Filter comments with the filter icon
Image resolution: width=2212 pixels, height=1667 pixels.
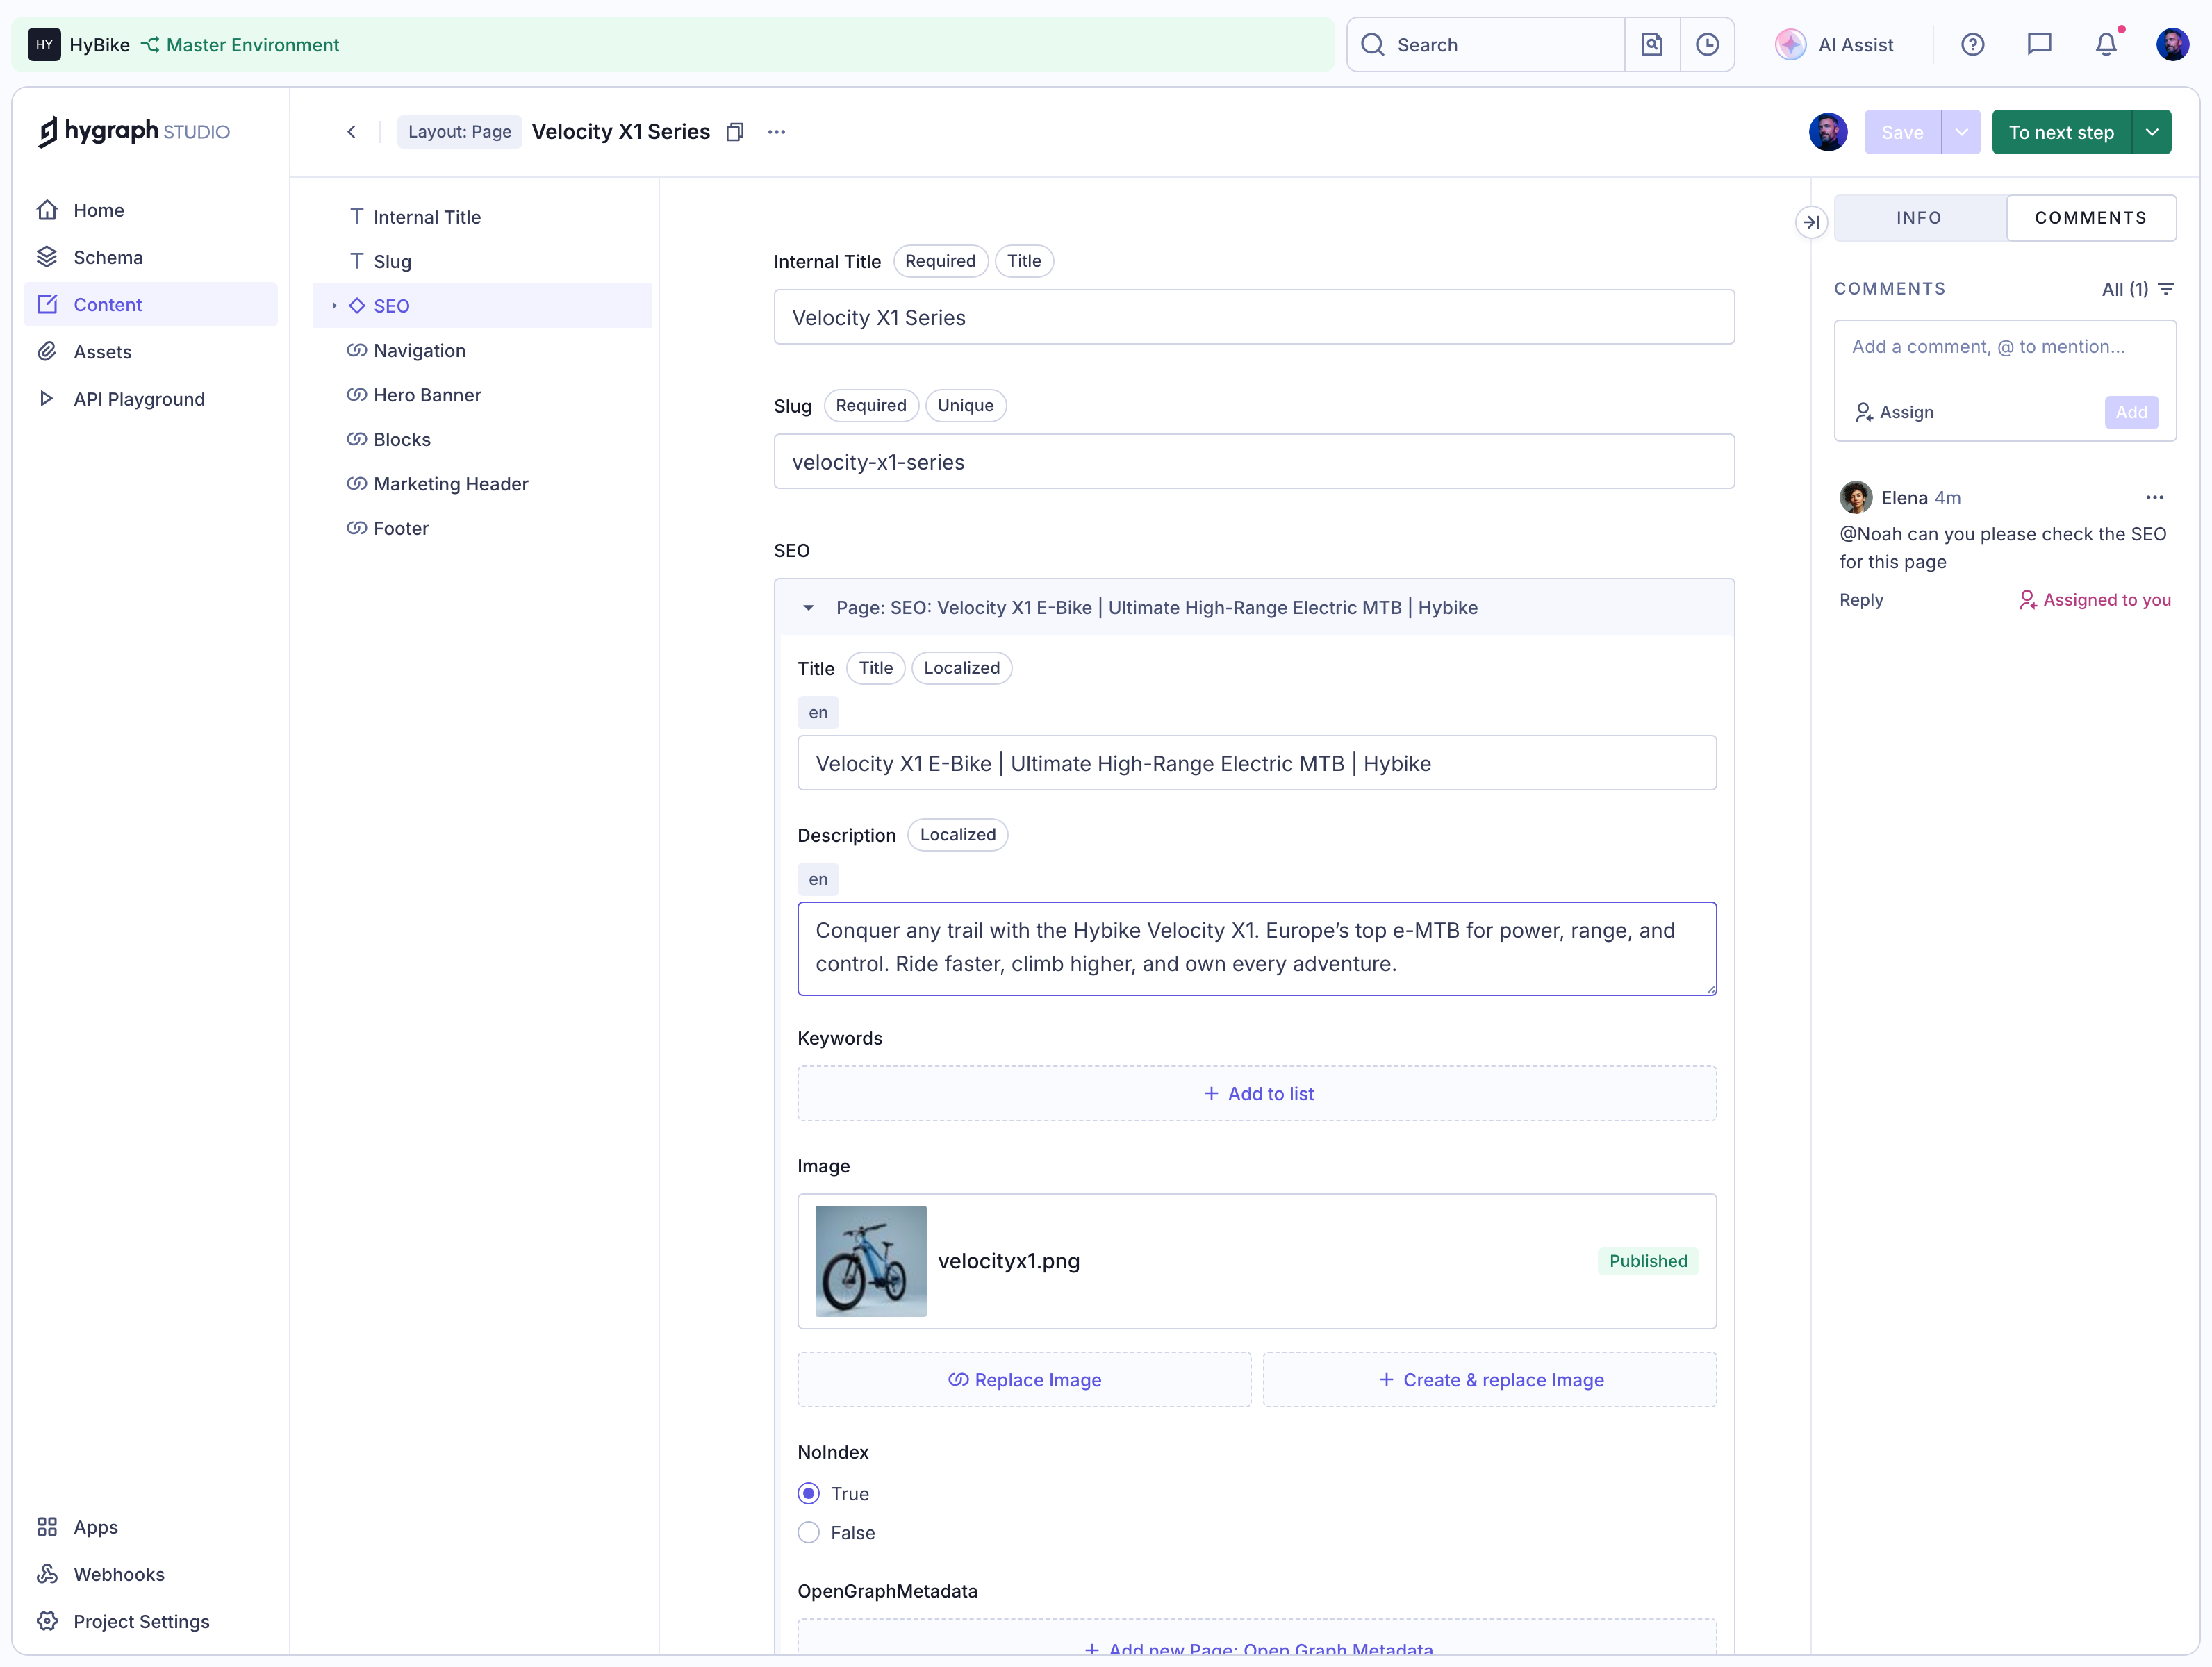coord(2166,289)
